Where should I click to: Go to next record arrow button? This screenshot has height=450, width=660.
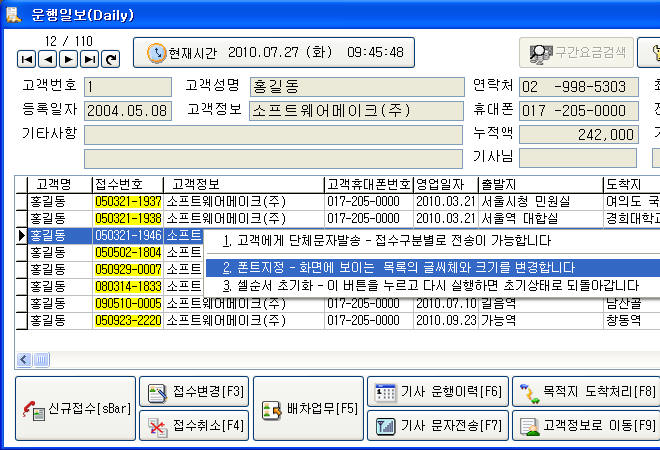pyautogui.click(x=69, y=59)
